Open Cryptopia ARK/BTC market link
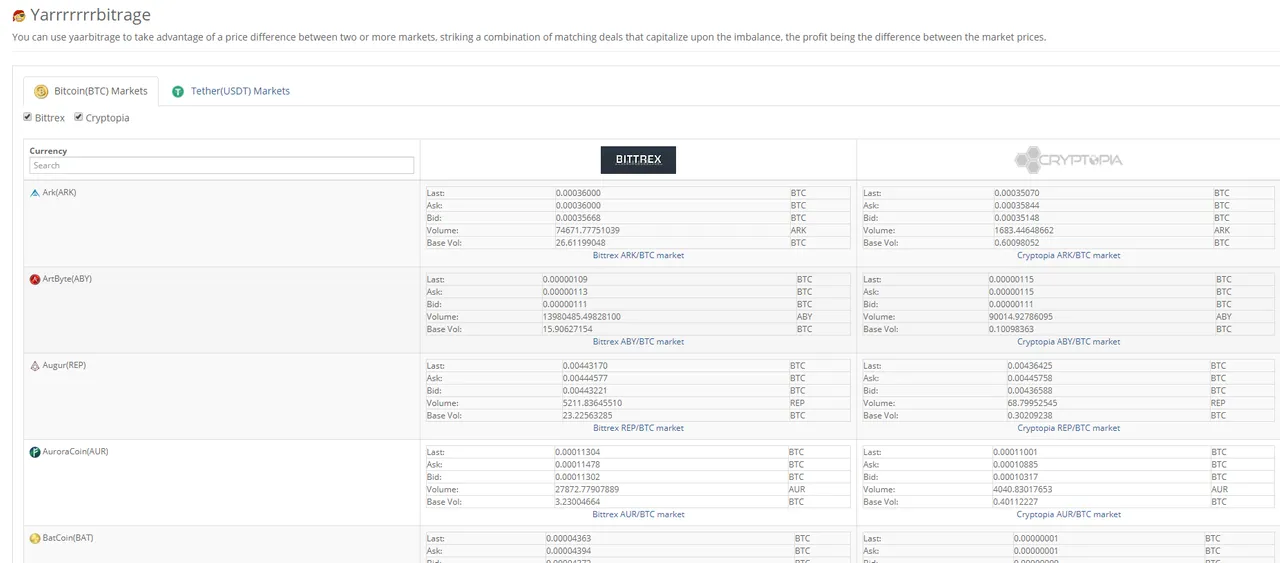The image size is (1280, 563). [x=1068, y=255]
